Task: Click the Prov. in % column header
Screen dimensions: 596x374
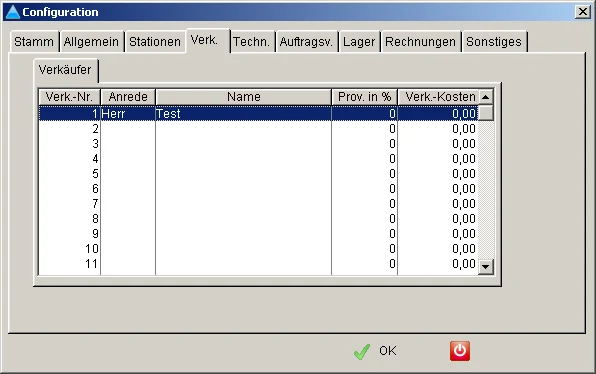Action: tap(365, 97)
